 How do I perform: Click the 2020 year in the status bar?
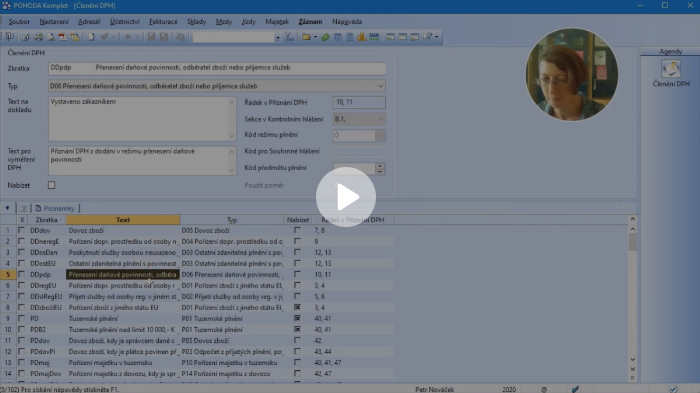(x=509, y=389)
